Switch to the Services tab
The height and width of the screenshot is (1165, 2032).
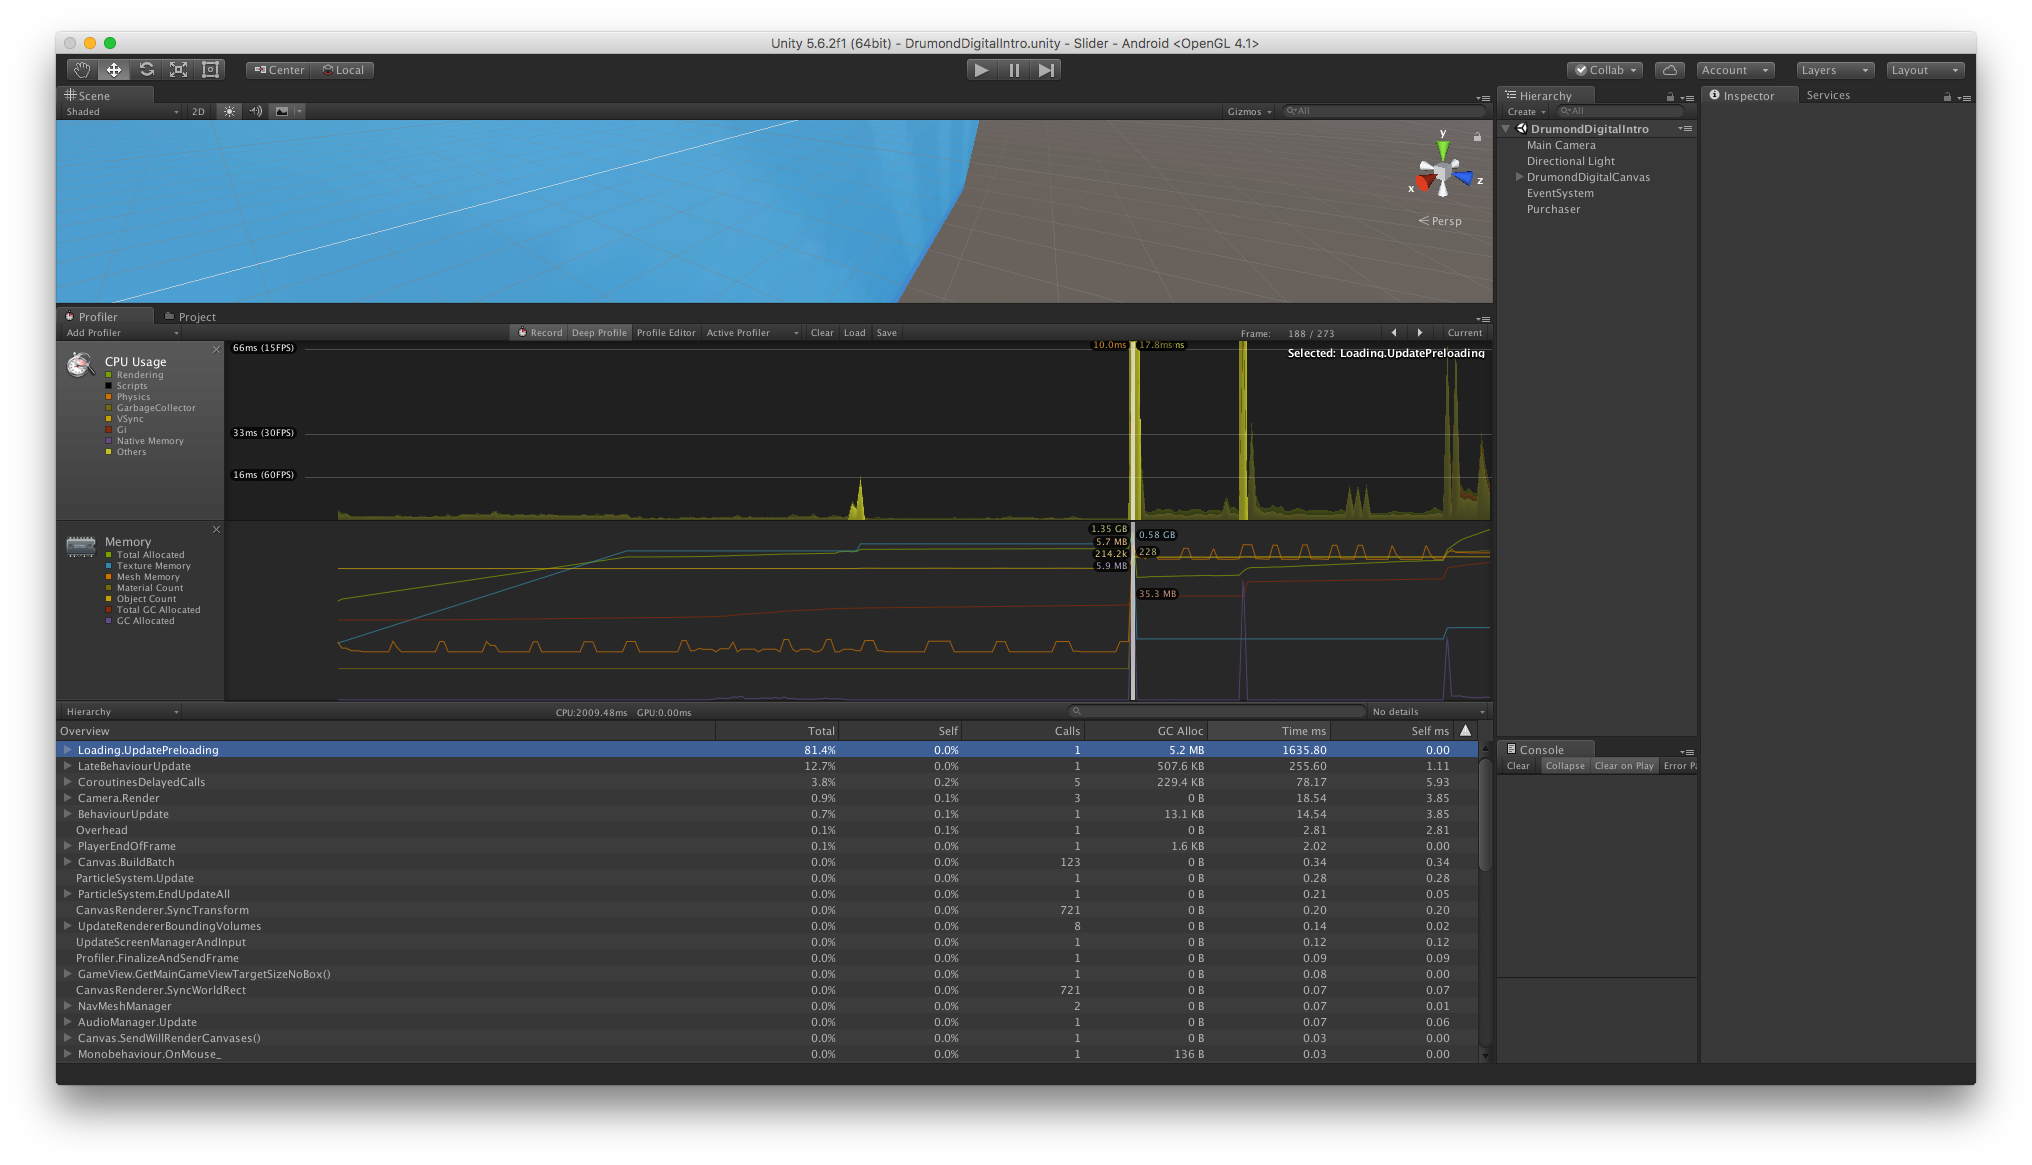pos(1828,95)
